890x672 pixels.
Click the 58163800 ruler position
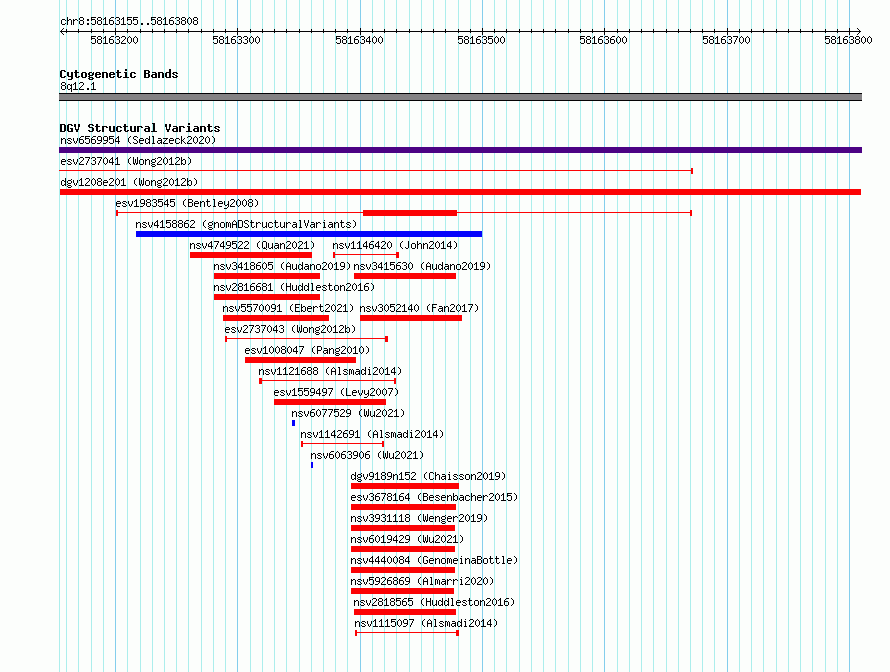848,40
